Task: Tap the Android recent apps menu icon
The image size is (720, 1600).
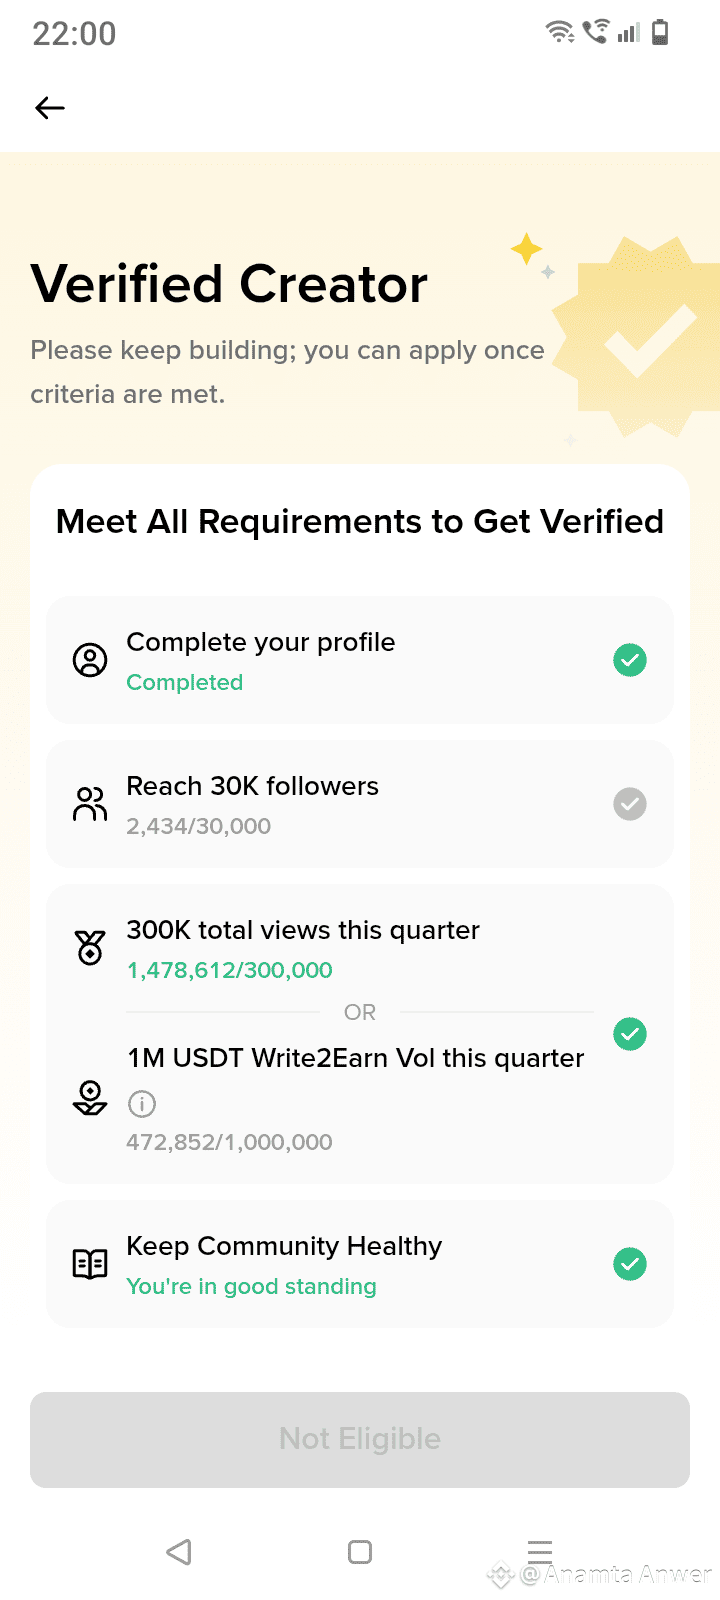Action: [540, 1552]
